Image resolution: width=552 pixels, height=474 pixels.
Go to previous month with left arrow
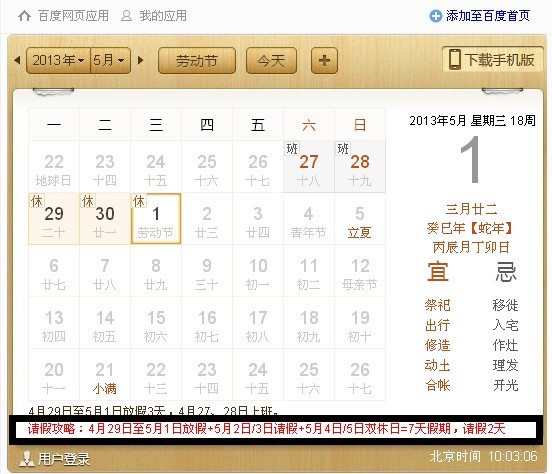tap(17, 60)
